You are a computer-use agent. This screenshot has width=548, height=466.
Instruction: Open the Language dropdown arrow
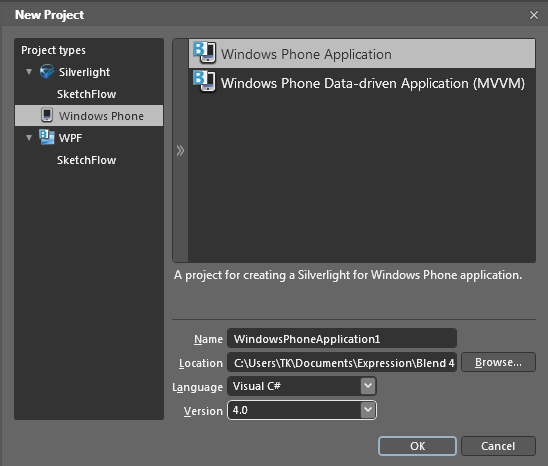click(368, 386)
